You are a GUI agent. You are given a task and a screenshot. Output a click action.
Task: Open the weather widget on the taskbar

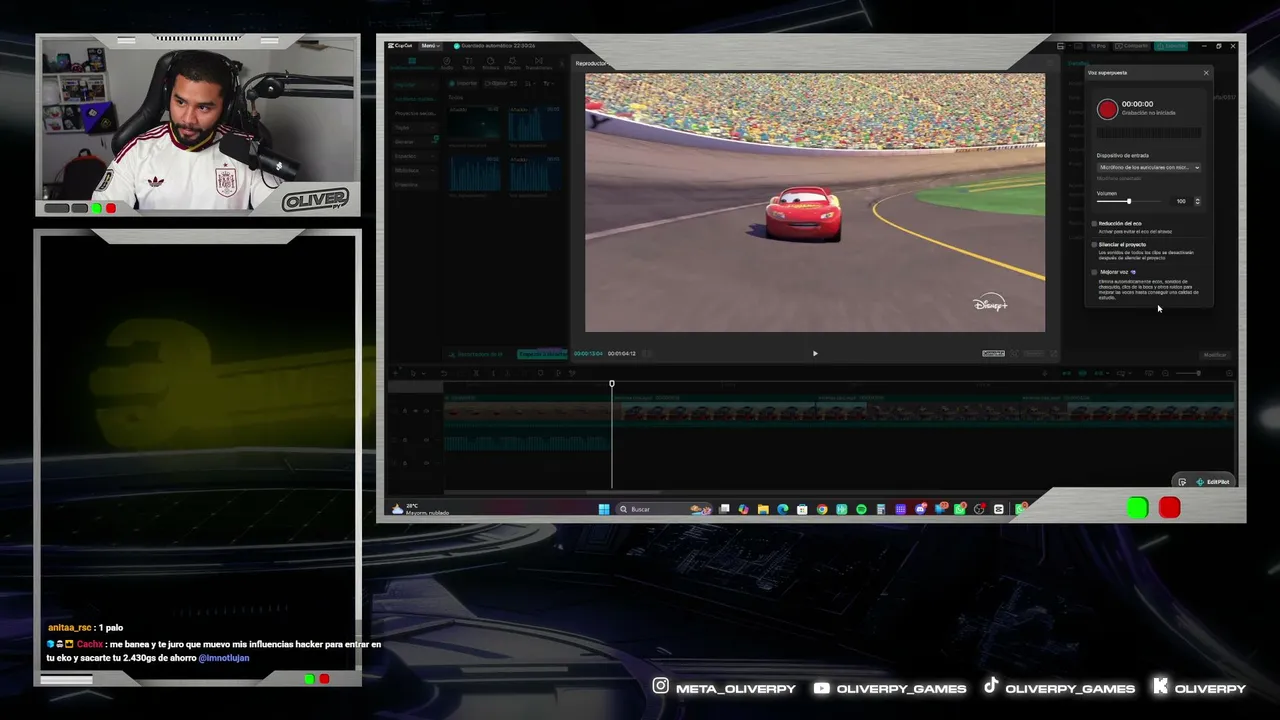pos(420,509)
